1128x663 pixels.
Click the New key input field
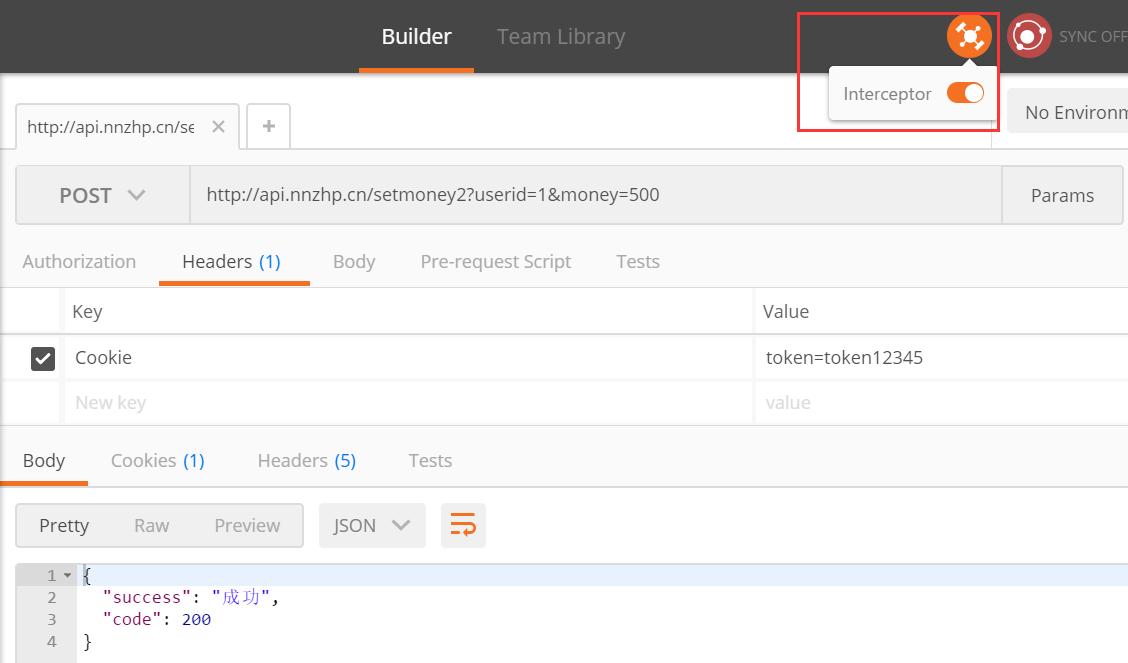pos(408,403)
